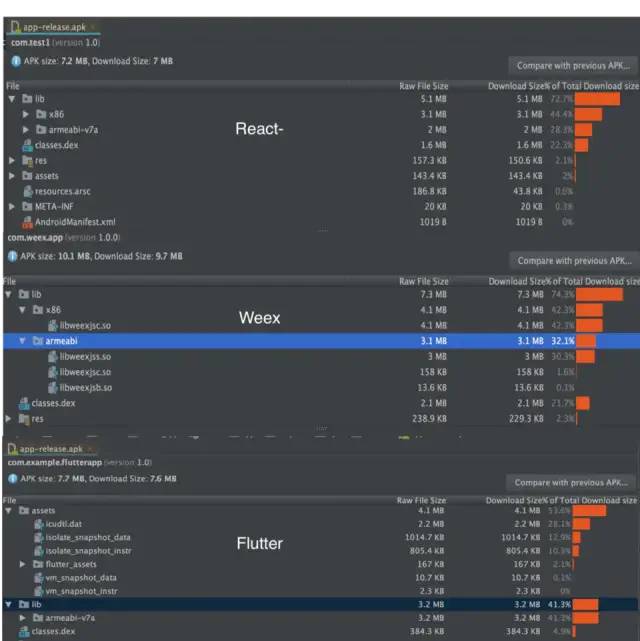640x641 pixels.
Task: Select x86 folder icon in the 3.1 MB row
Action: (x=41, y=114)
